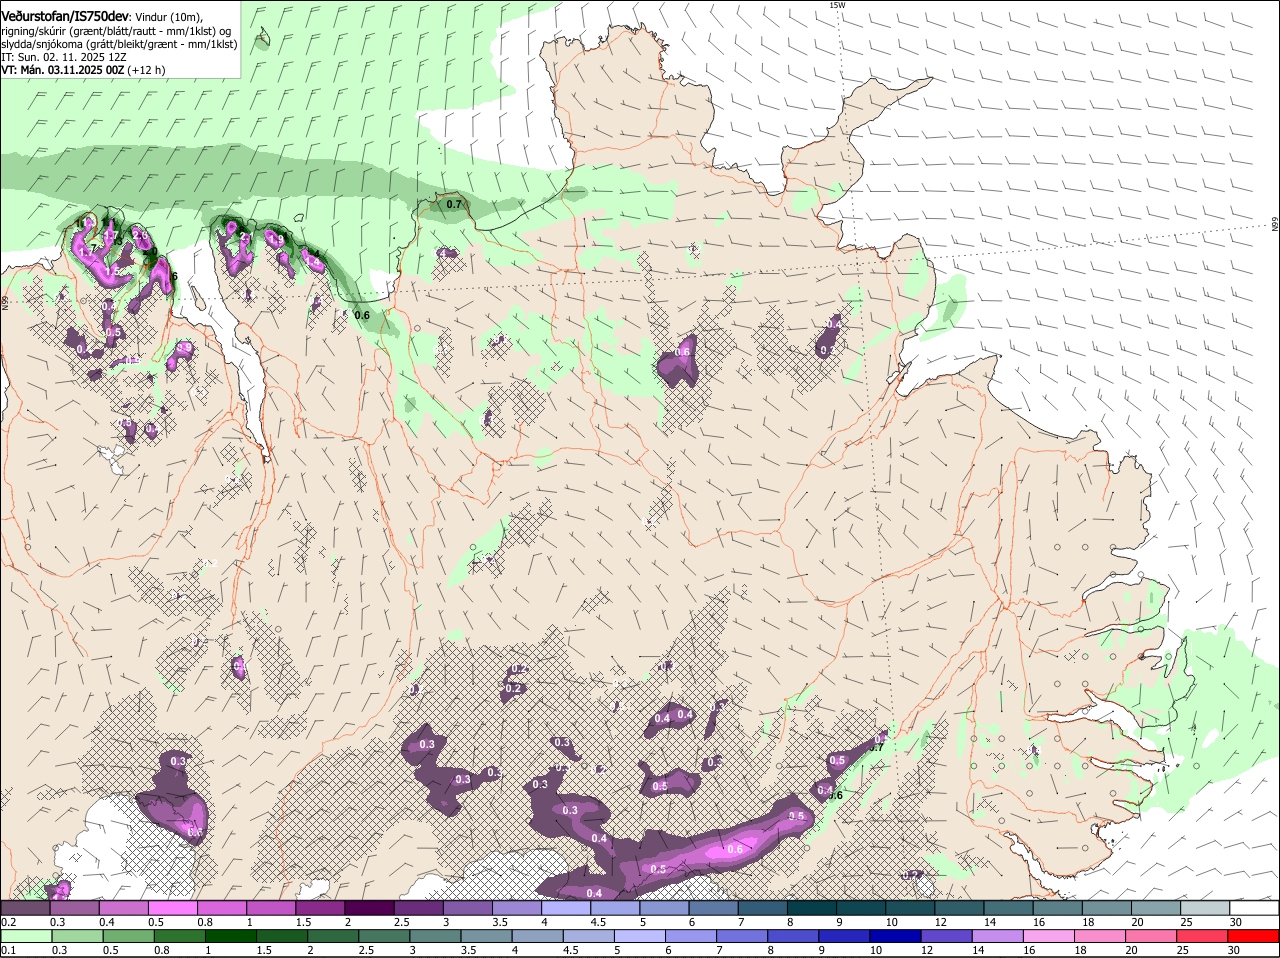Choose the red-pink 25 rain legend swatch
Image resolution: width=1280 pixels, height=958 pixels.
tap(1203, 936)
